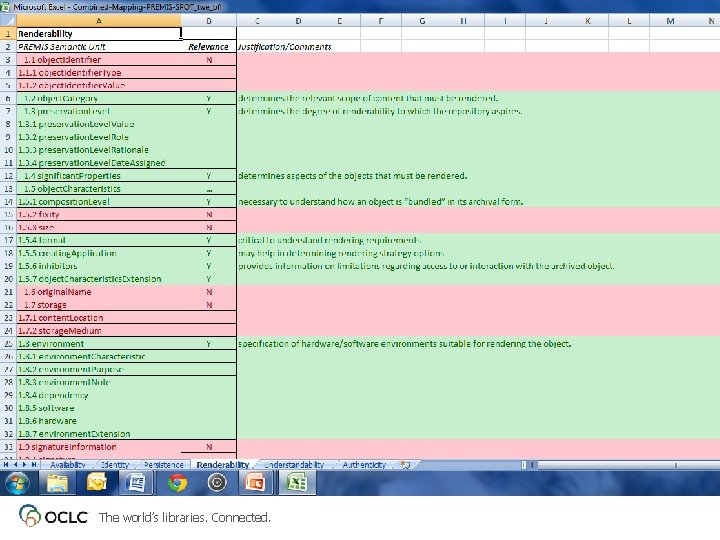Open Outlook mail from taskbar

pos(96,483)
